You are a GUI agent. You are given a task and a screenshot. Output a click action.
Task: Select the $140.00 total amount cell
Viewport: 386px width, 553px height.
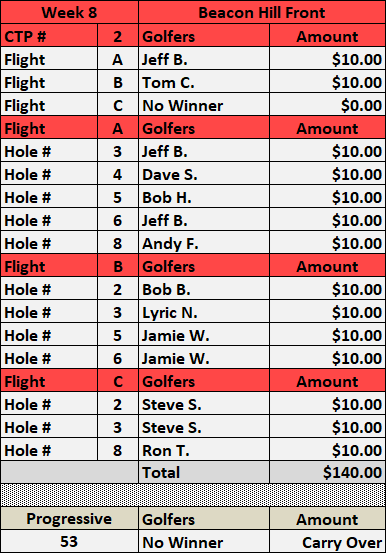327,472
